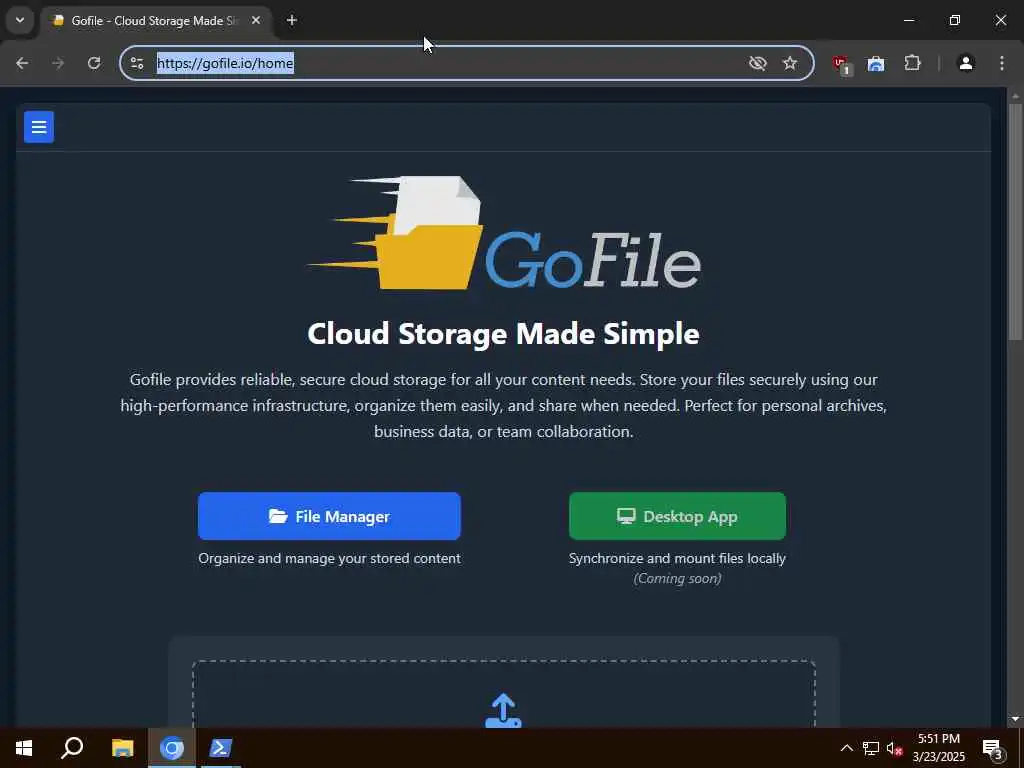Click the network status tray icon
This screenshot has width=1024, height=768.
click(871, 748)
